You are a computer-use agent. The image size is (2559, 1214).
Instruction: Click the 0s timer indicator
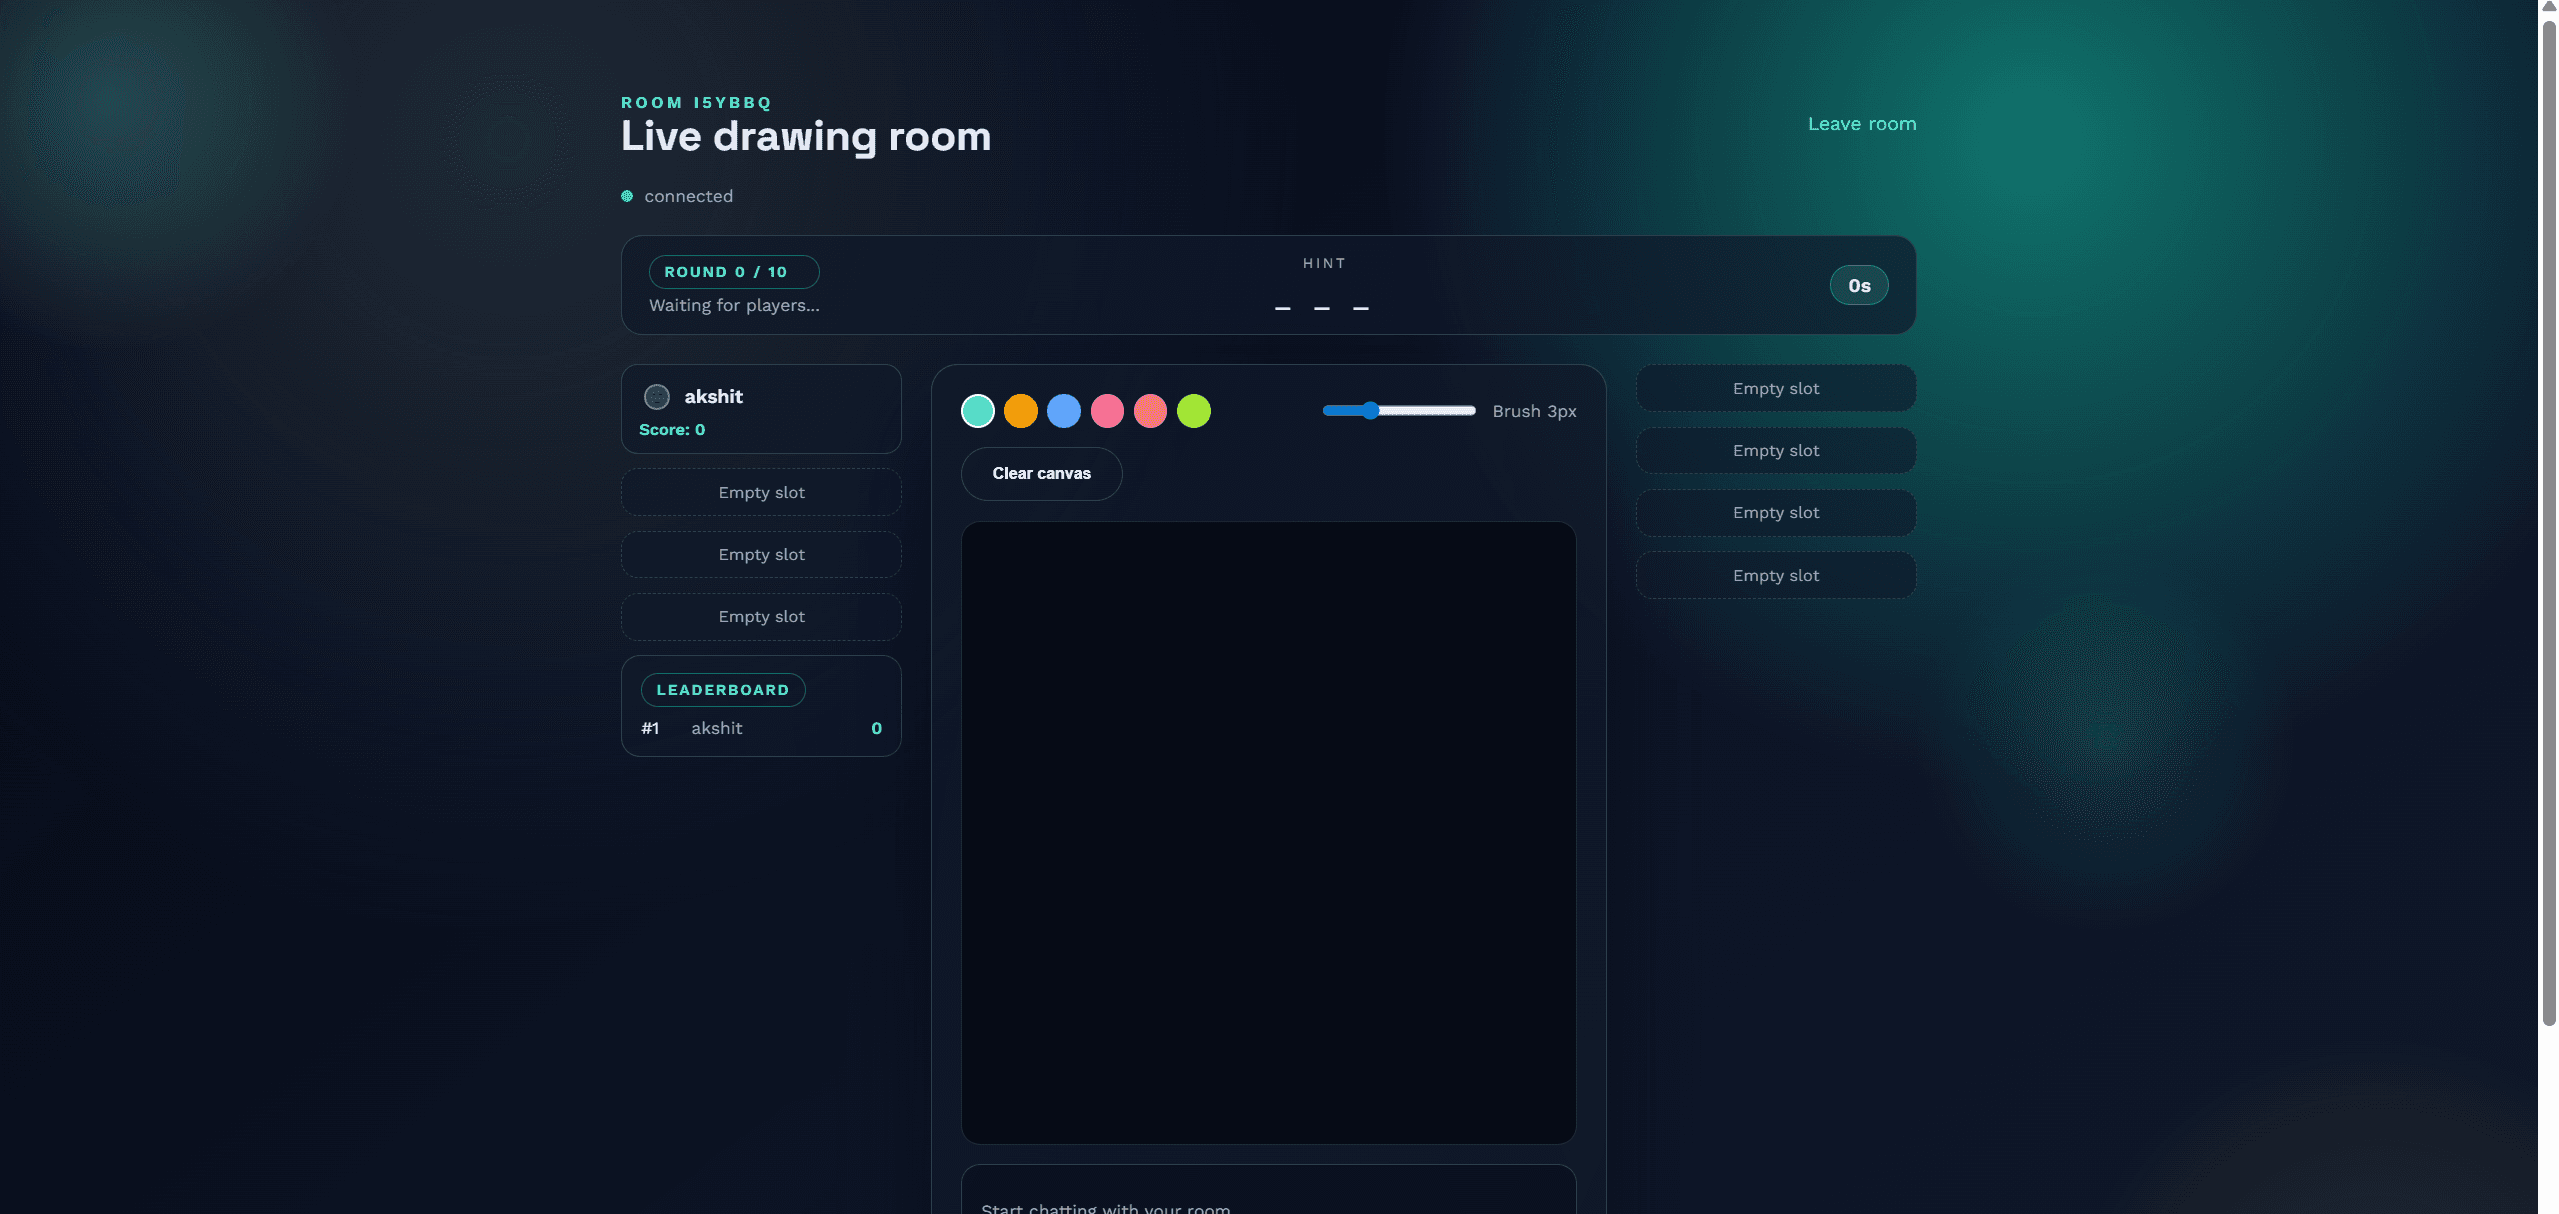click(x=1857, y=285)
